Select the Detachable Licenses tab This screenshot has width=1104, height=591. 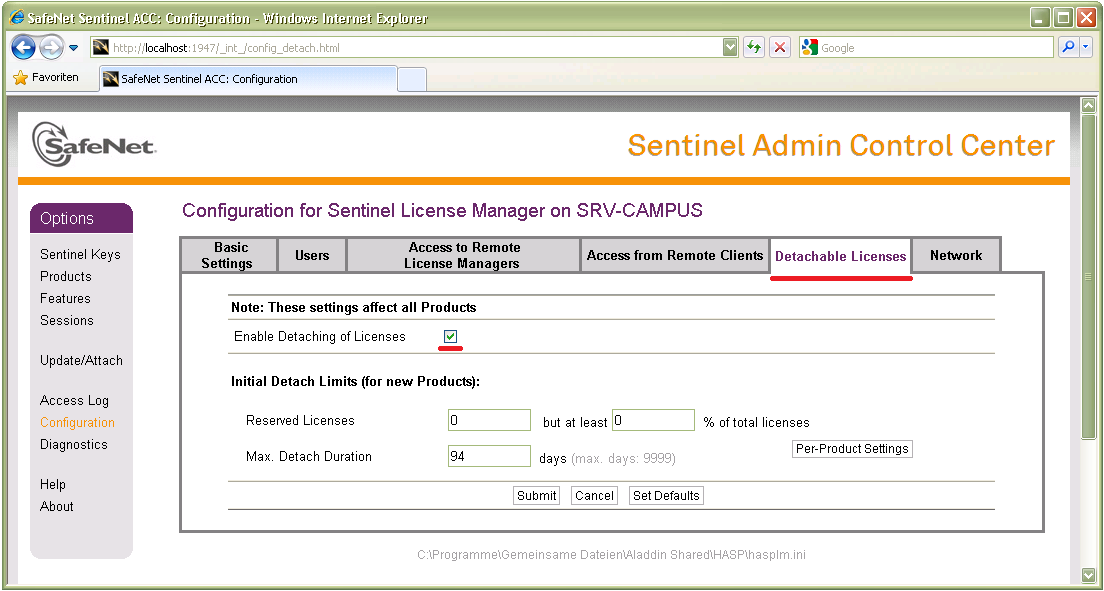pos(841,256)
